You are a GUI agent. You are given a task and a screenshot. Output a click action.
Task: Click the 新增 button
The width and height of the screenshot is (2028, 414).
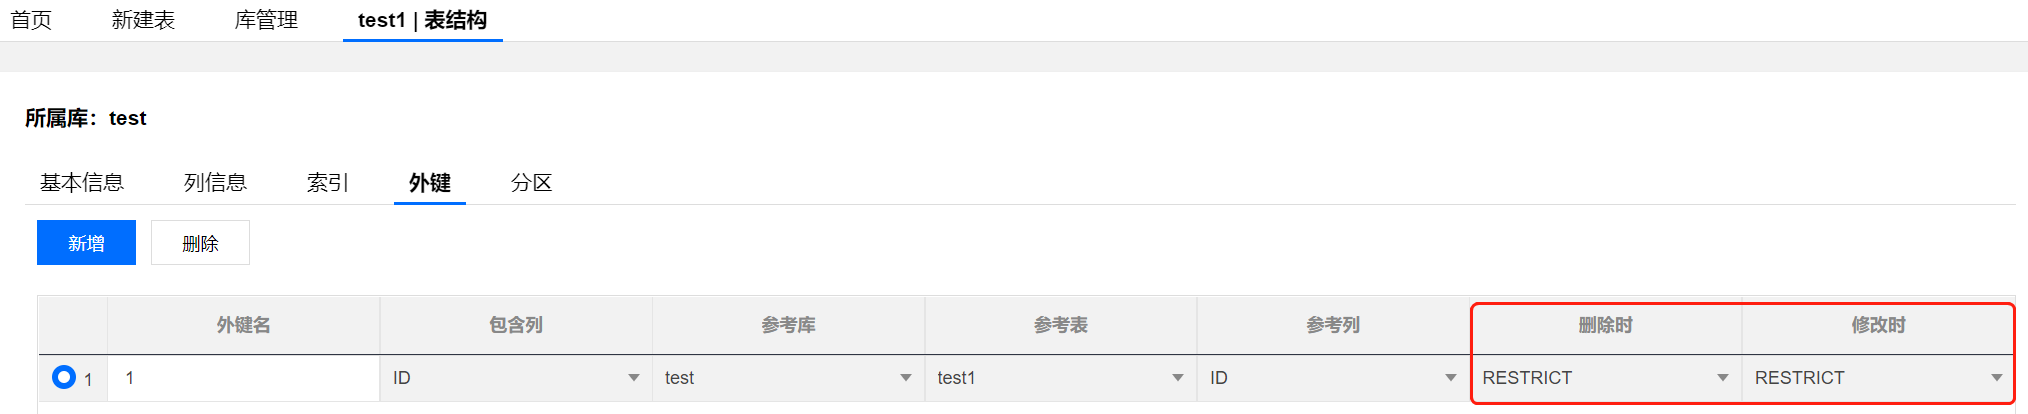86,243
